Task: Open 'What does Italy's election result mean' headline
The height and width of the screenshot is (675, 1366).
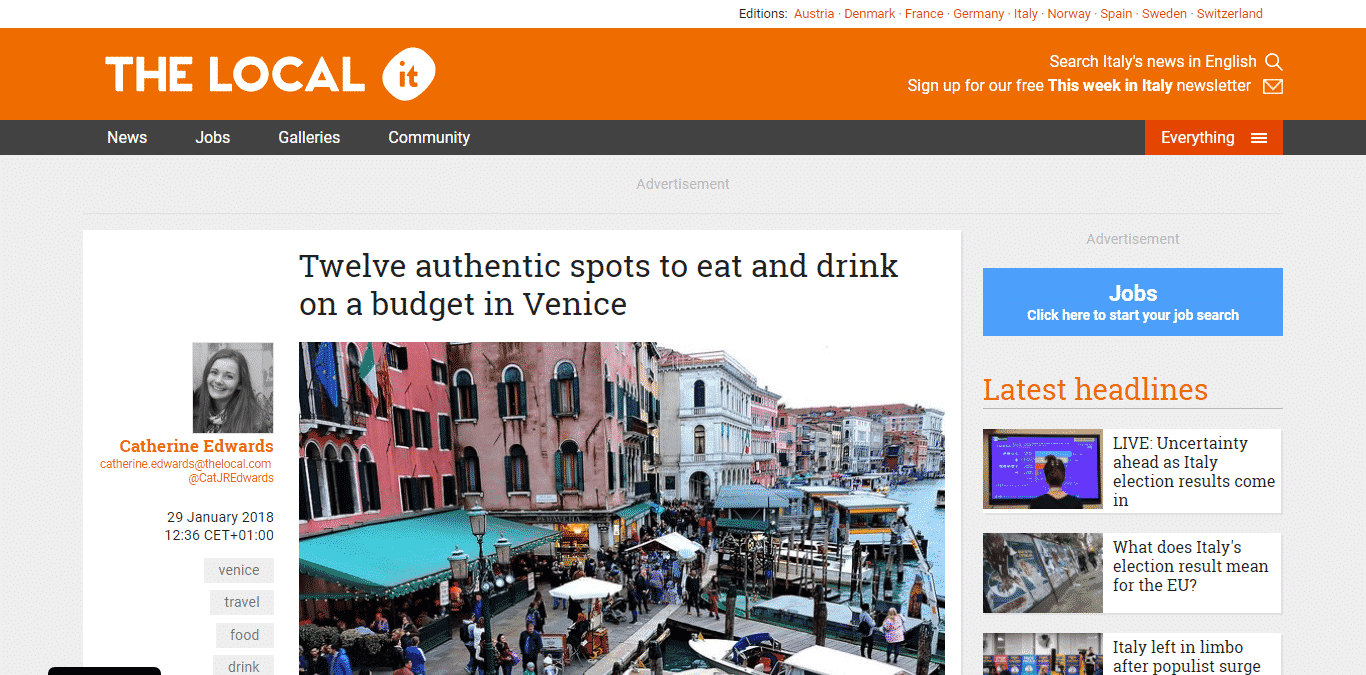Action: 1191,566
